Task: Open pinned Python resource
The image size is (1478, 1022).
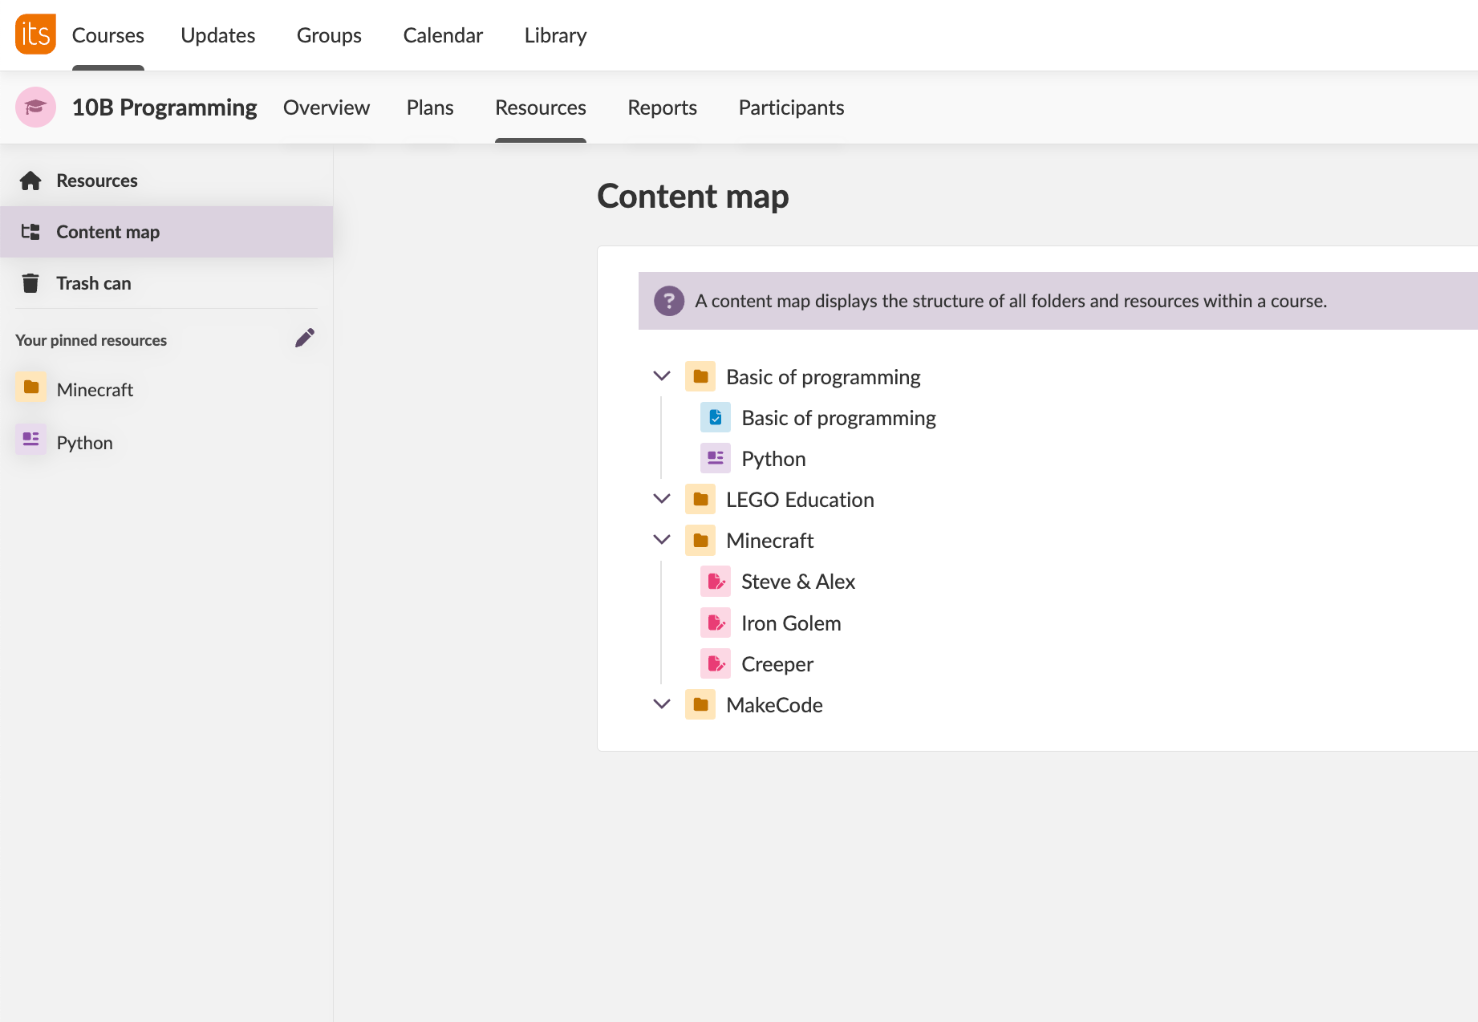Action: coord(85,443)
